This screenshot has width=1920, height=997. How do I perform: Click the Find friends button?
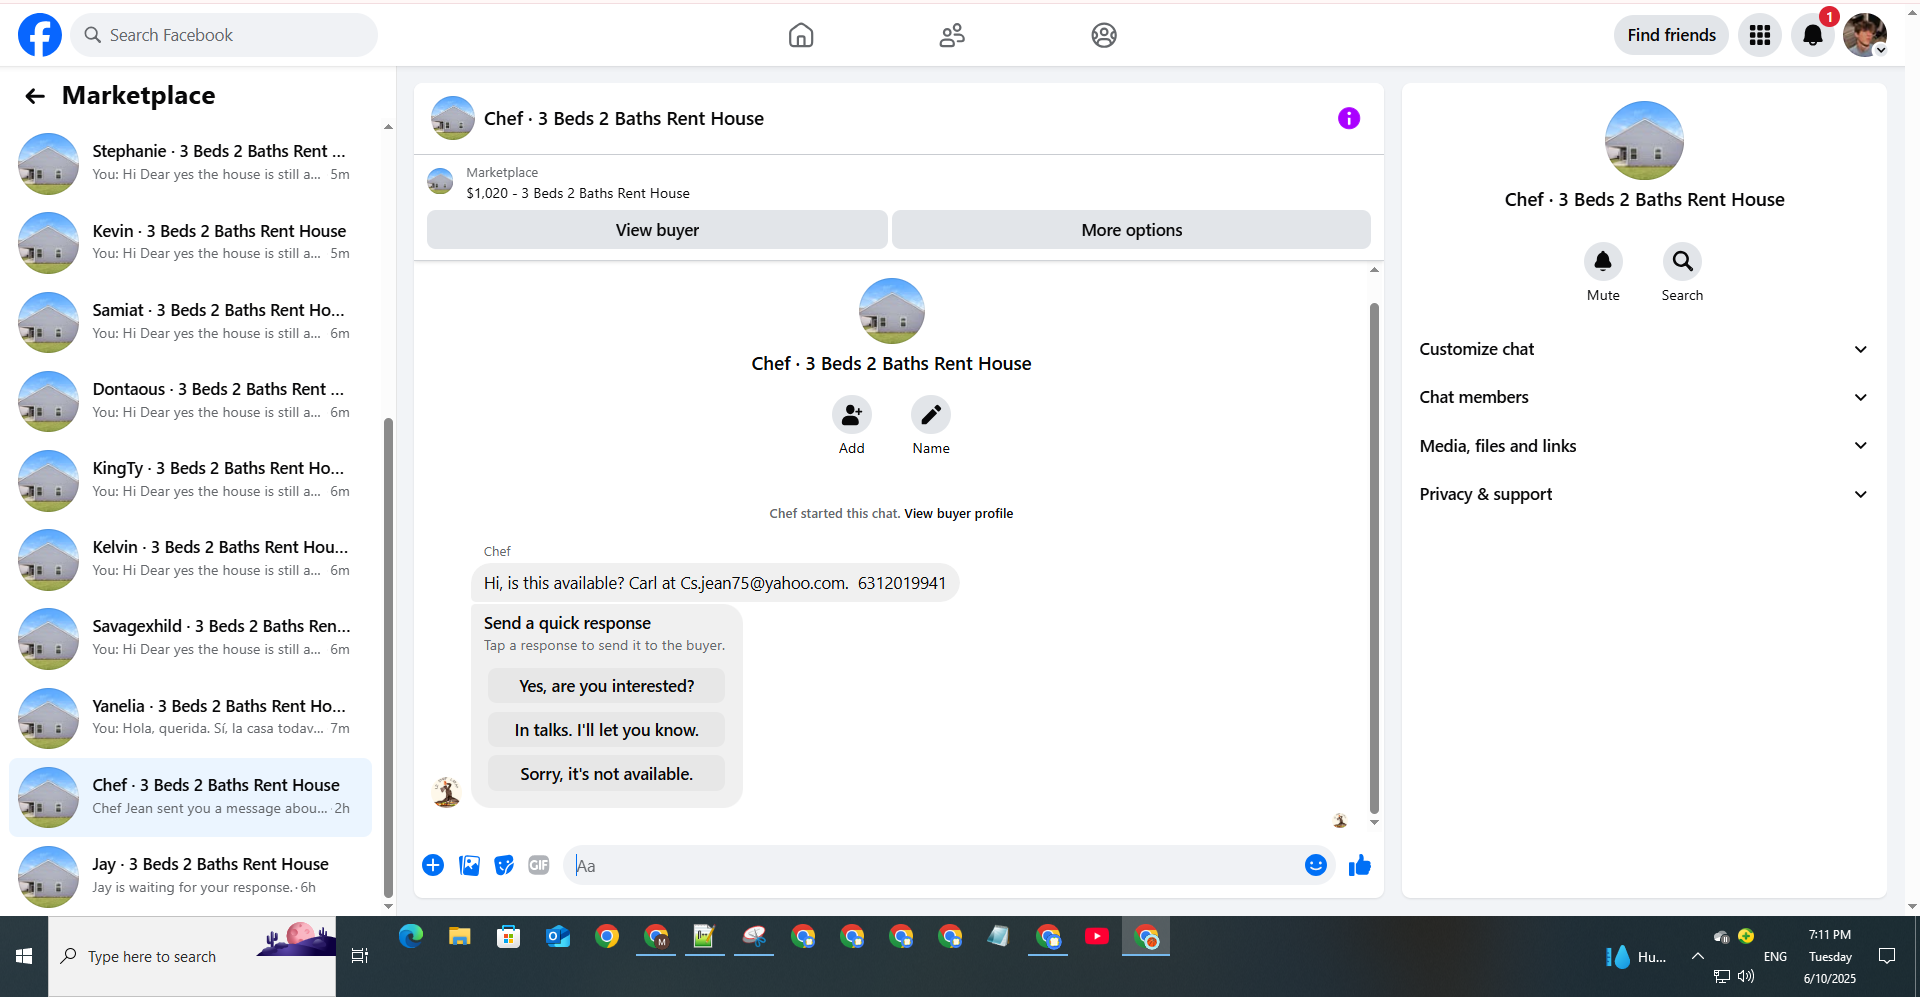point(1671,35)
